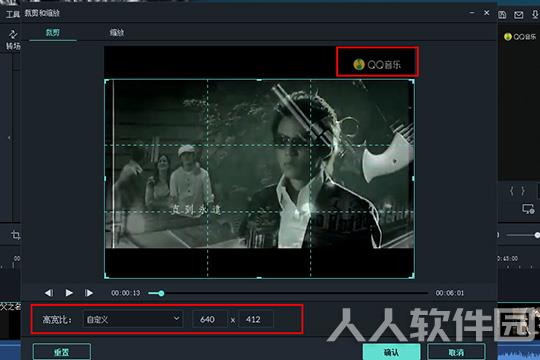Click the snapshot monitor icon at right
The height and width of the screenshot is (360, 540).
pyautogui.click(x=528, y=209)
